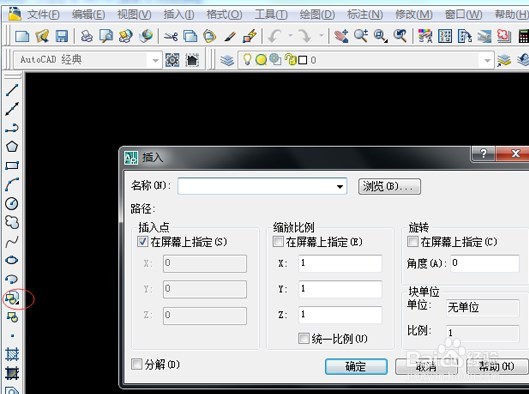This screenshot has width=529, height=394.
Task: Open the Redo history dropdown arrow
Action: 321,35
